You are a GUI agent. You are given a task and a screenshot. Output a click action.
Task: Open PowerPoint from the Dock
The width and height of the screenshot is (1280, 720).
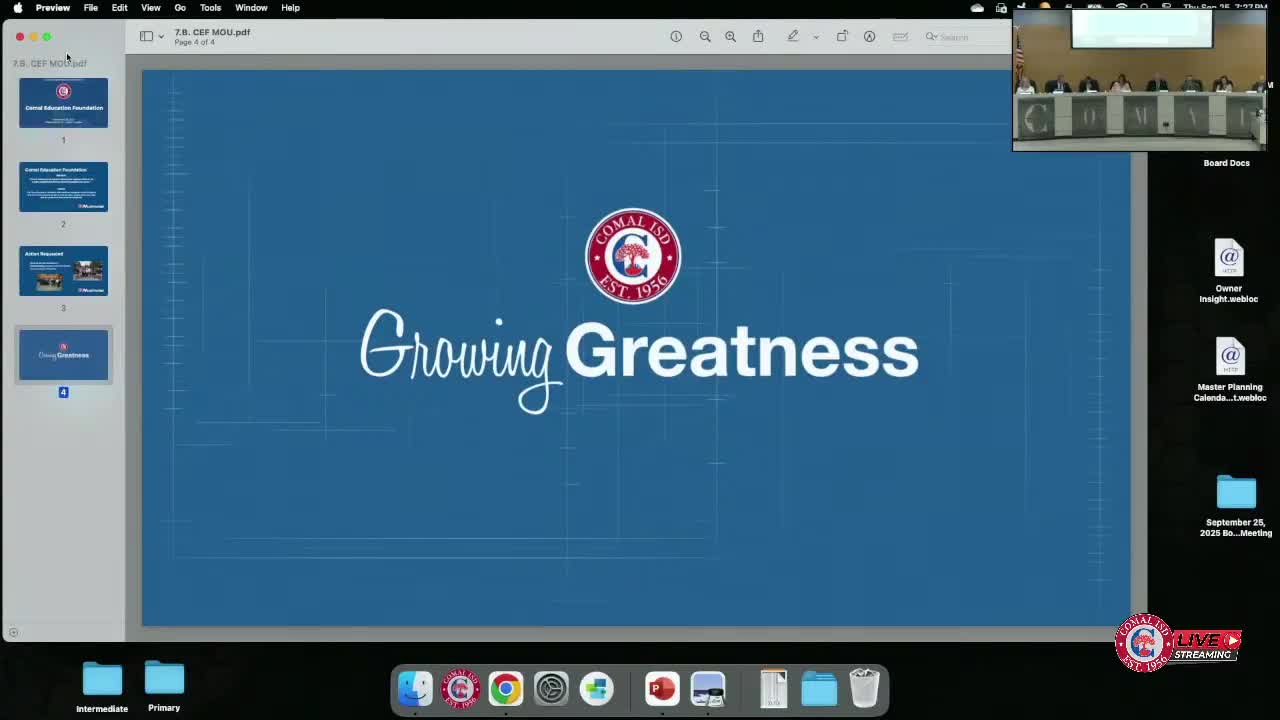click(662, 688)
